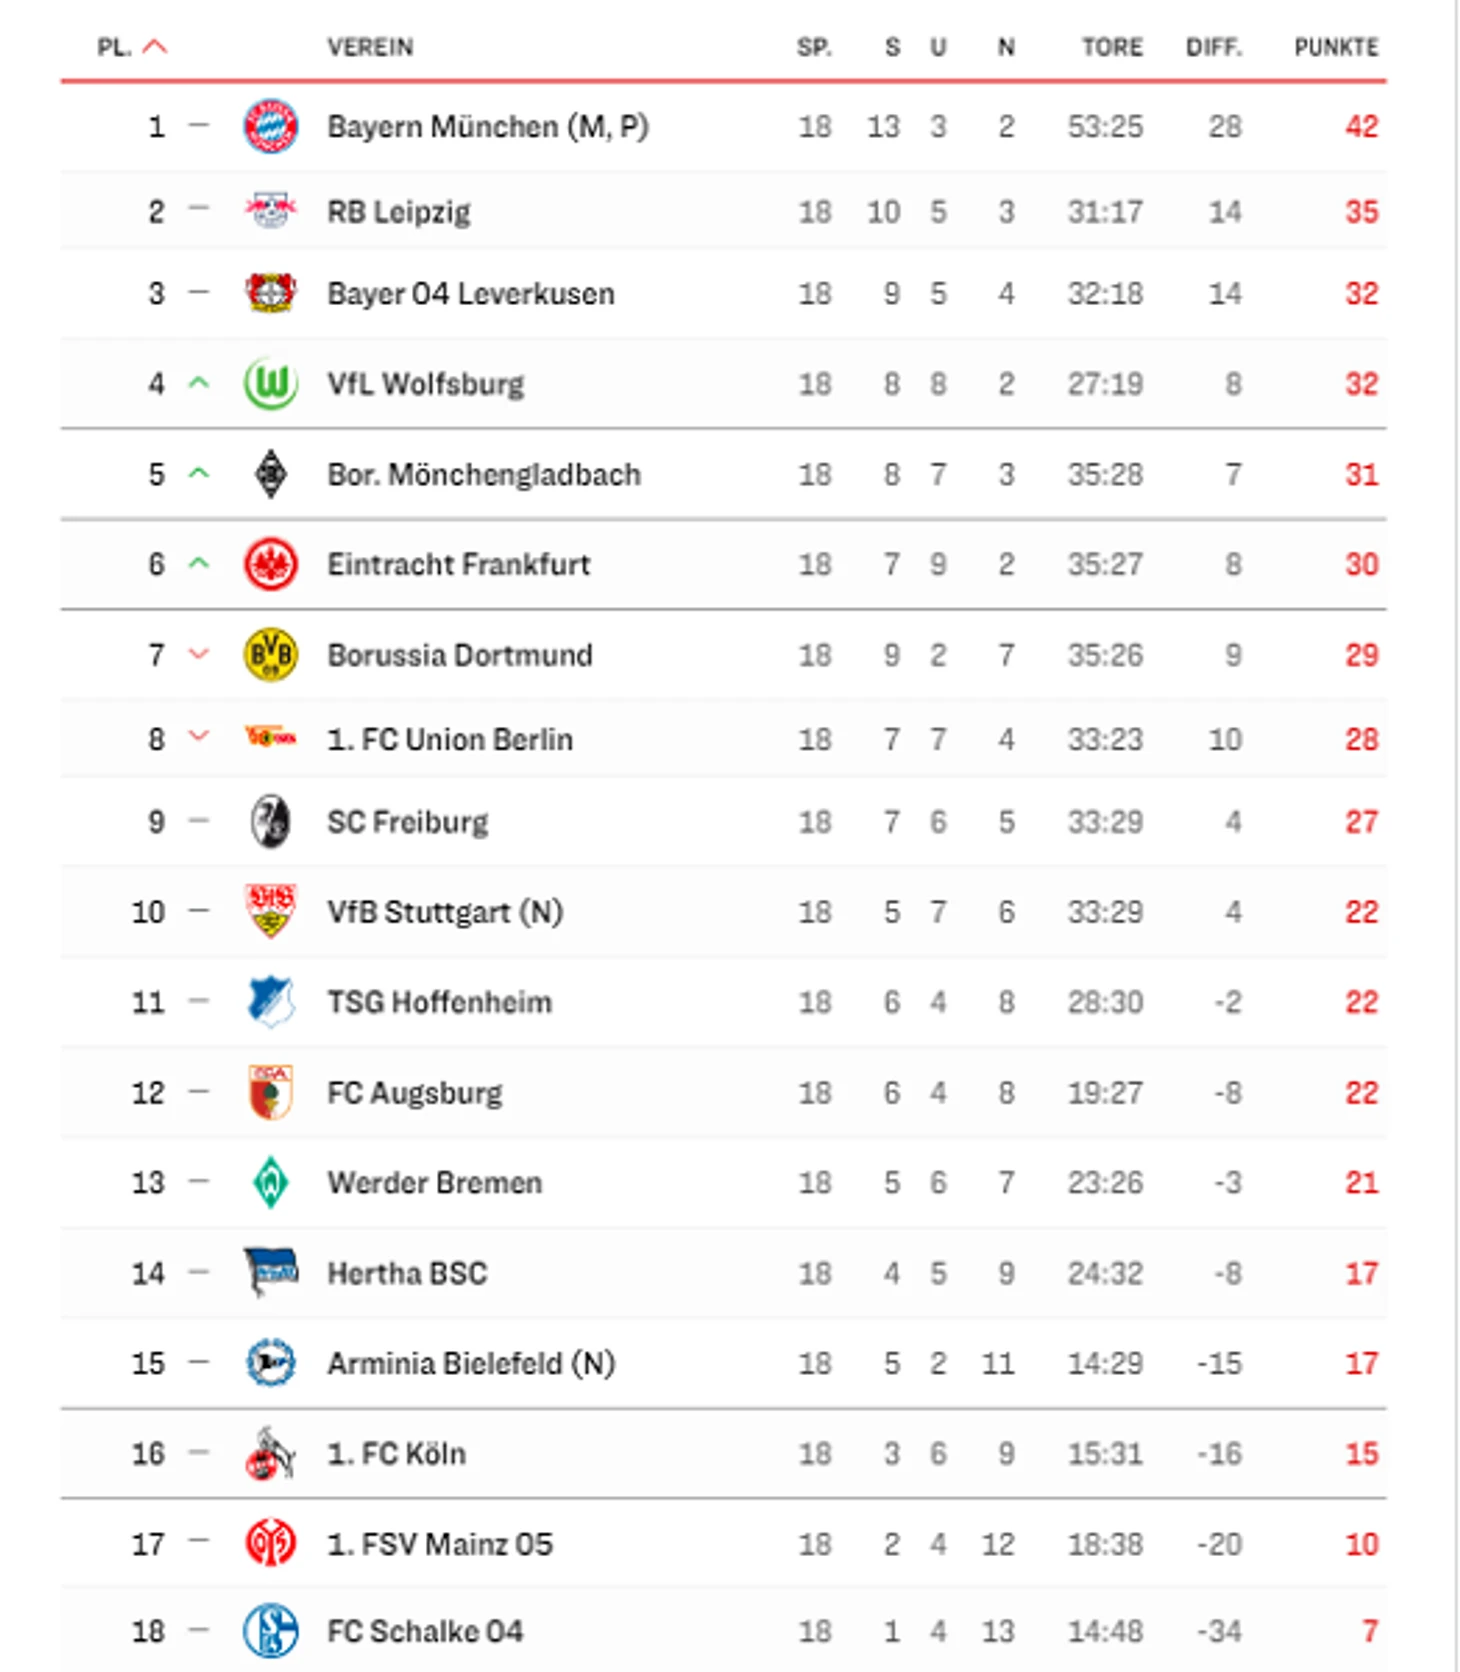The height and width of the screenshot is (1672, 1460).
Task: Click the Bayern München club crest
Action: coord(270,126)
